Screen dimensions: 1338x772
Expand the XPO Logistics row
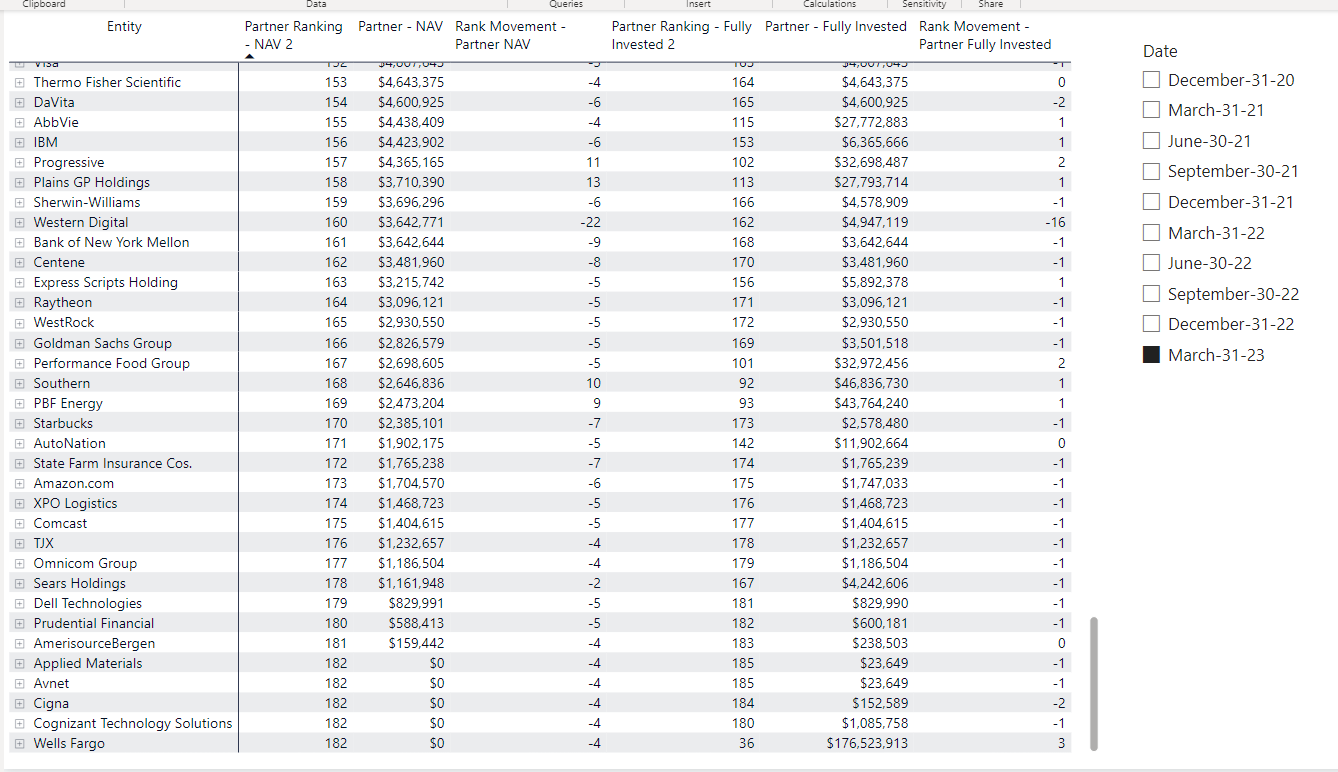[x=19, y=503]
